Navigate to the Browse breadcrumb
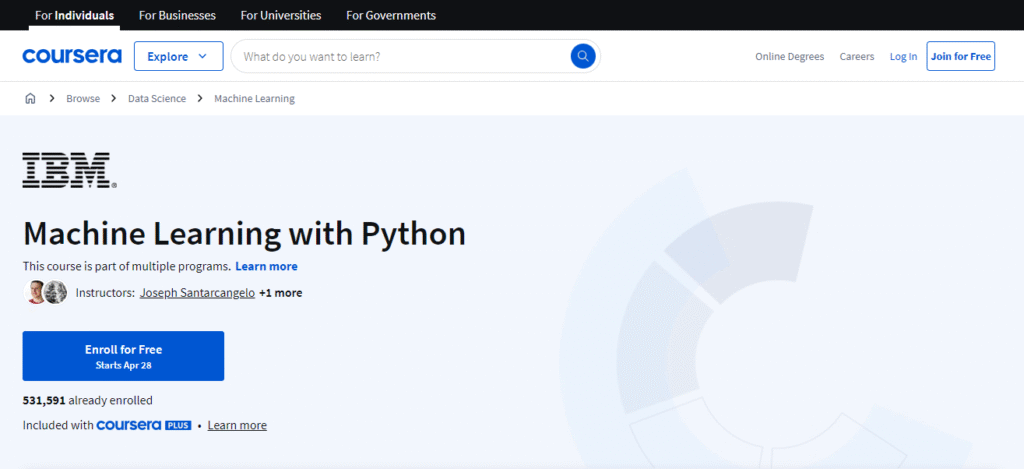This screenshot has width=1024, height=469. (x=83, y=99)
